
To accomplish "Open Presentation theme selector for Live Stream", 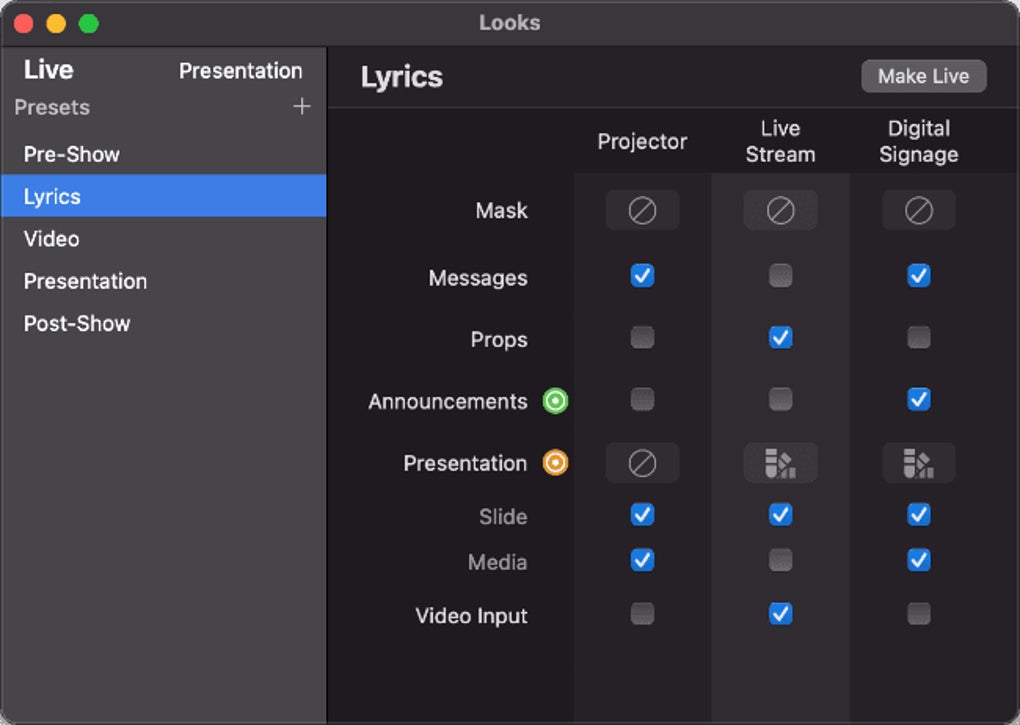I will (x=780, y=463).
